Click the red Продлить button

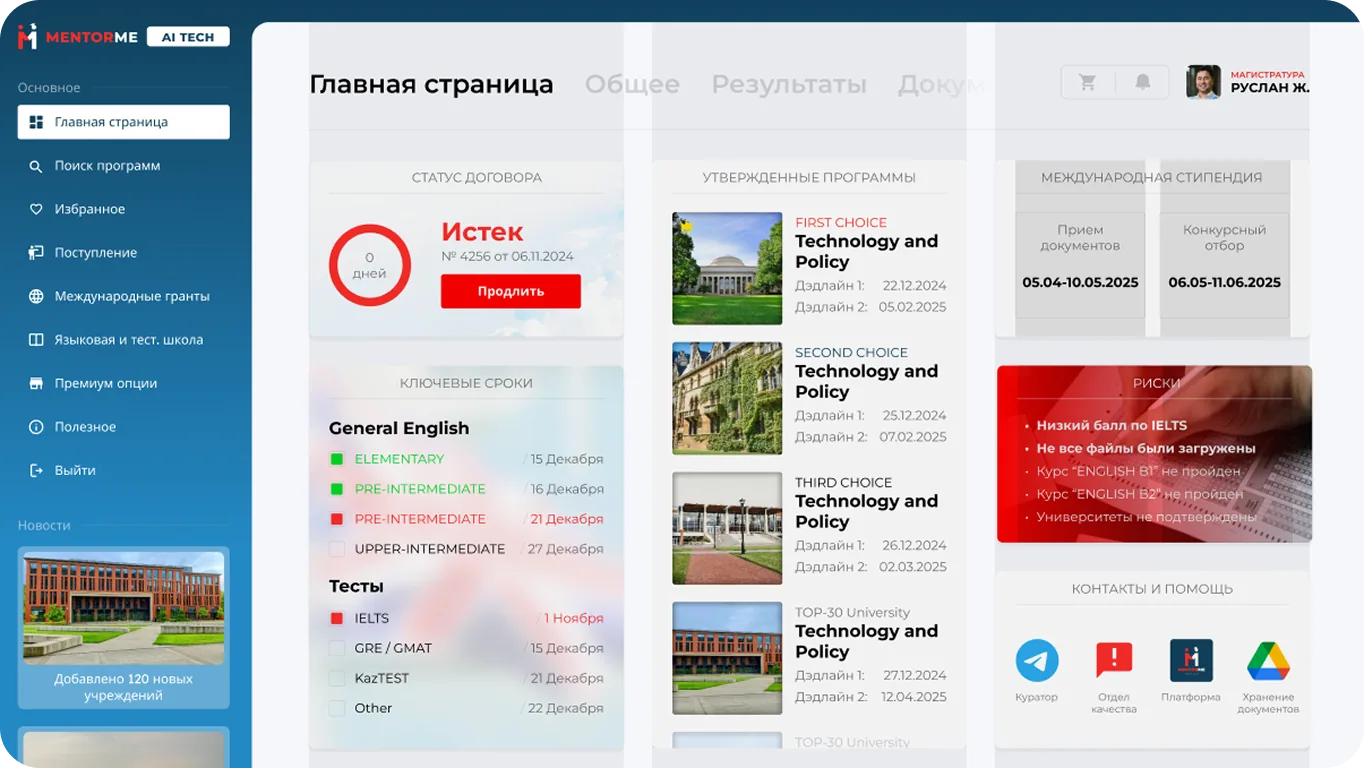click(511, 291)
